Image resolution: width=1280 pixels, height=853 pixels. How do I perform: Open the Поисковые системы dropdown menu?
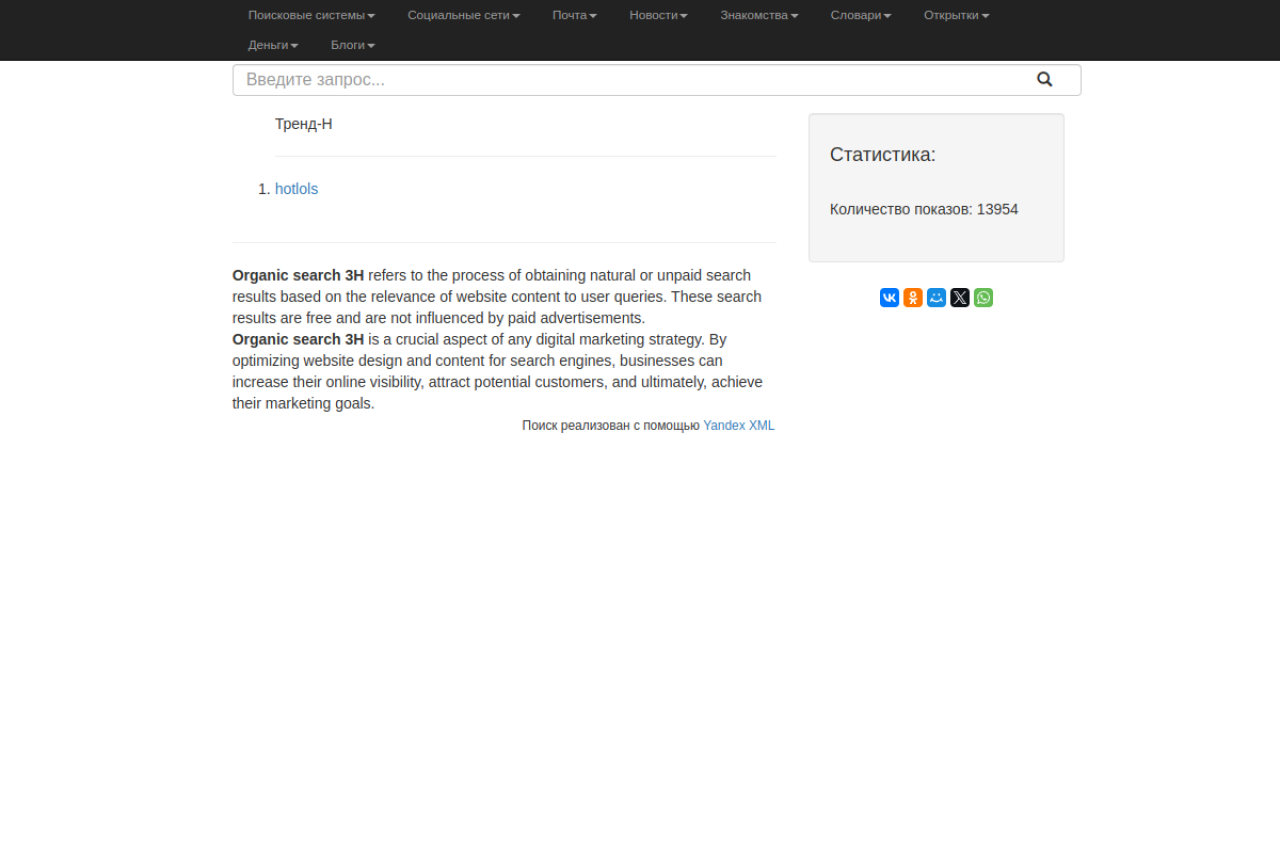[312, 15]
